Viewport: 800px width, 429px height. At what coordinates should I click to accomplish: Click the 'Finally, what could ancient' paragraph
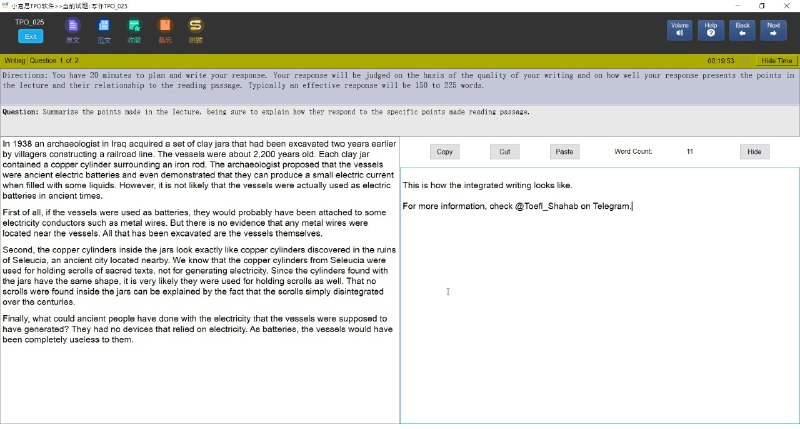(197, 329)
